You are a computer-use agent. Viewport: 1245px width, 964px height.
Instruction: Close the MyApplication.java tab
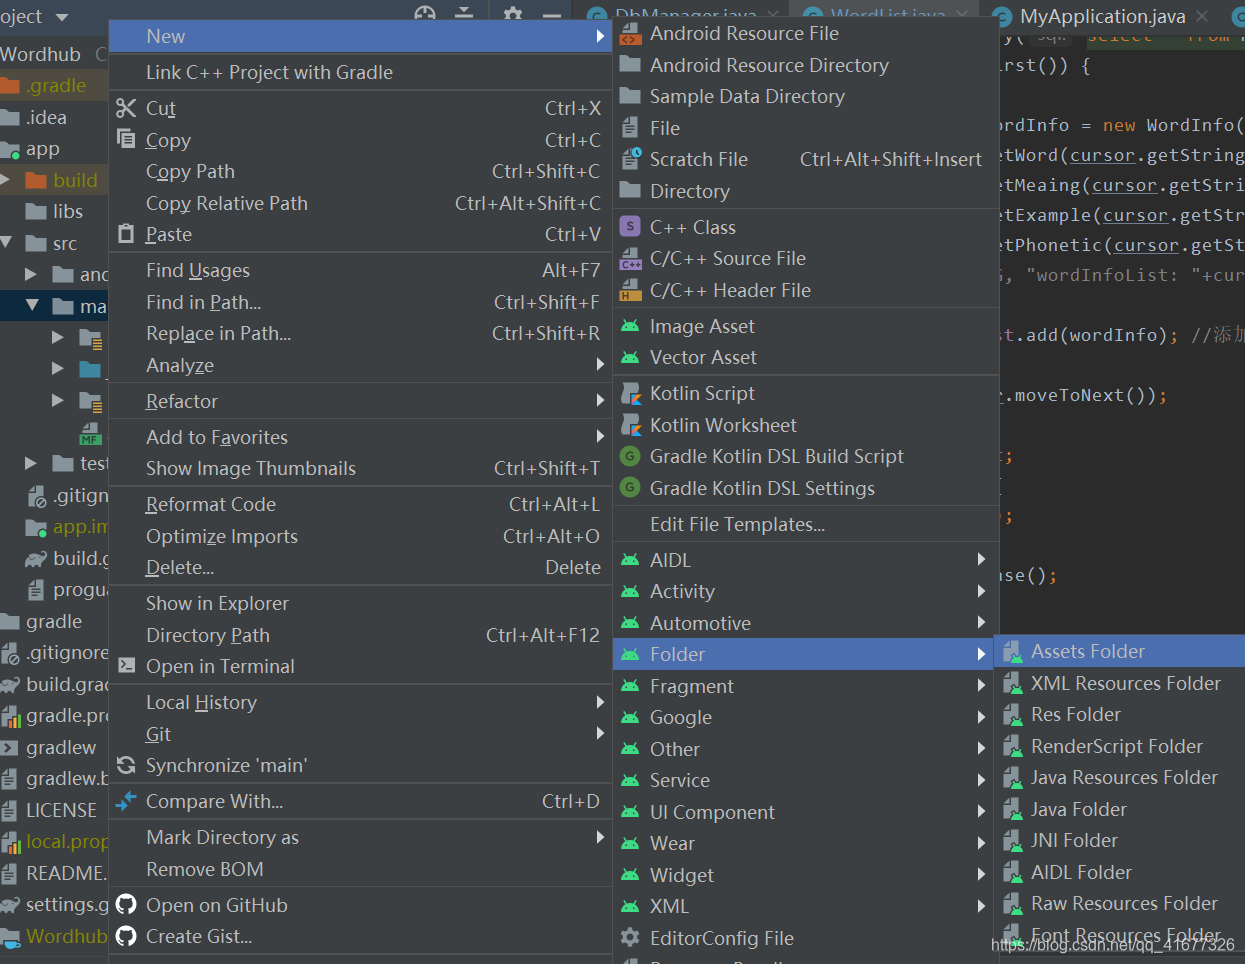[1203, 16]
